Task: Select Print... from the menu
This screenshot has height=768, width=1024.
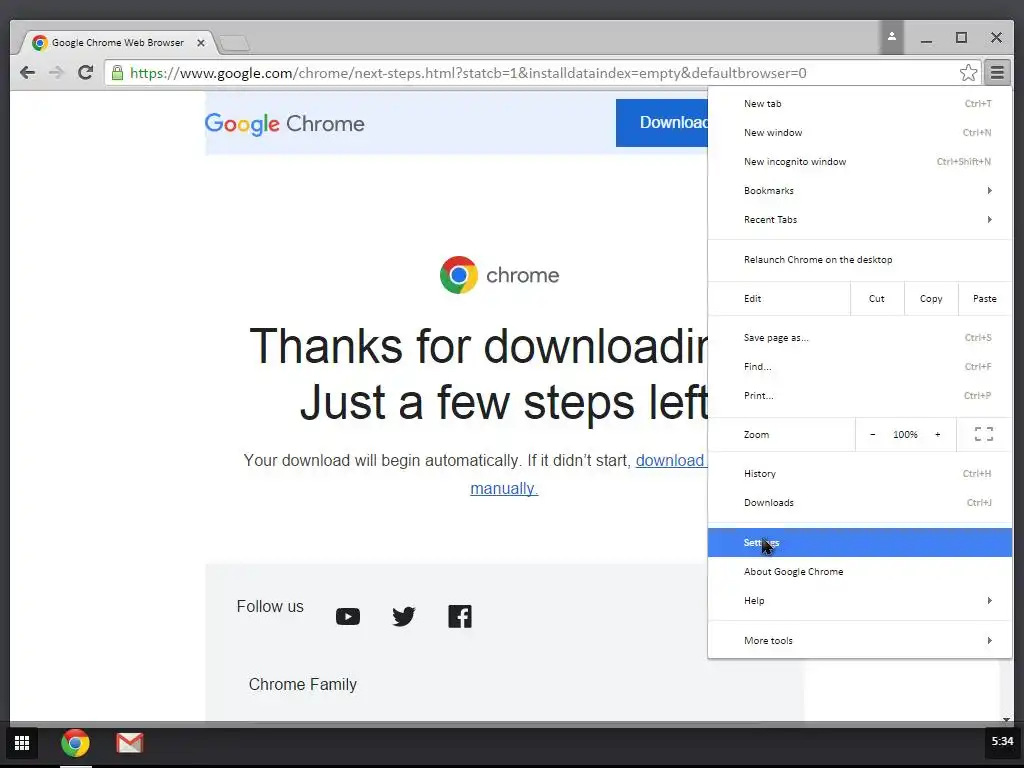Action: coord(859,396)
